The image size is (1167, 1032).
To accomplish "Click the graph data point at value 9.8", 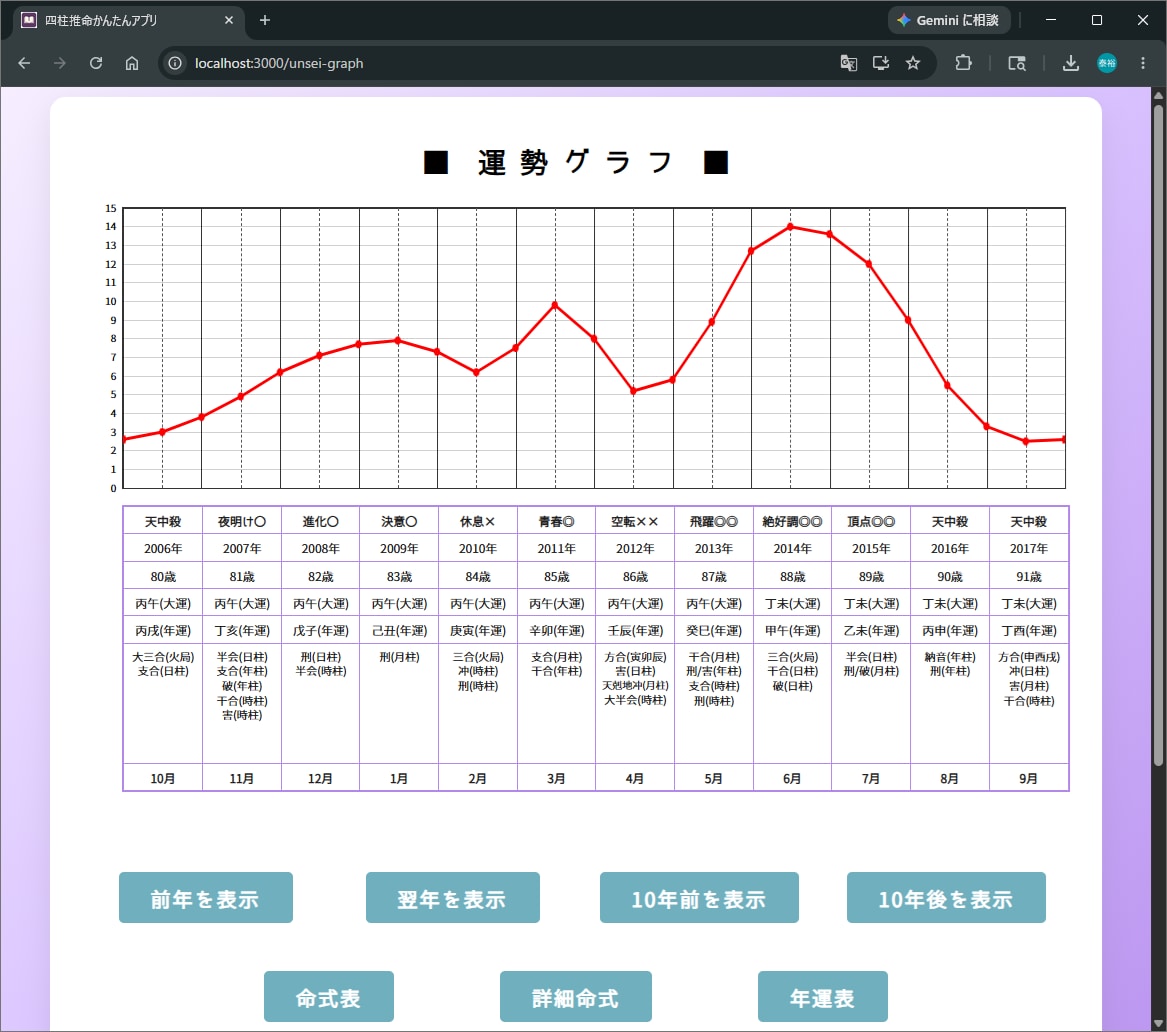I will click(554, 305).
